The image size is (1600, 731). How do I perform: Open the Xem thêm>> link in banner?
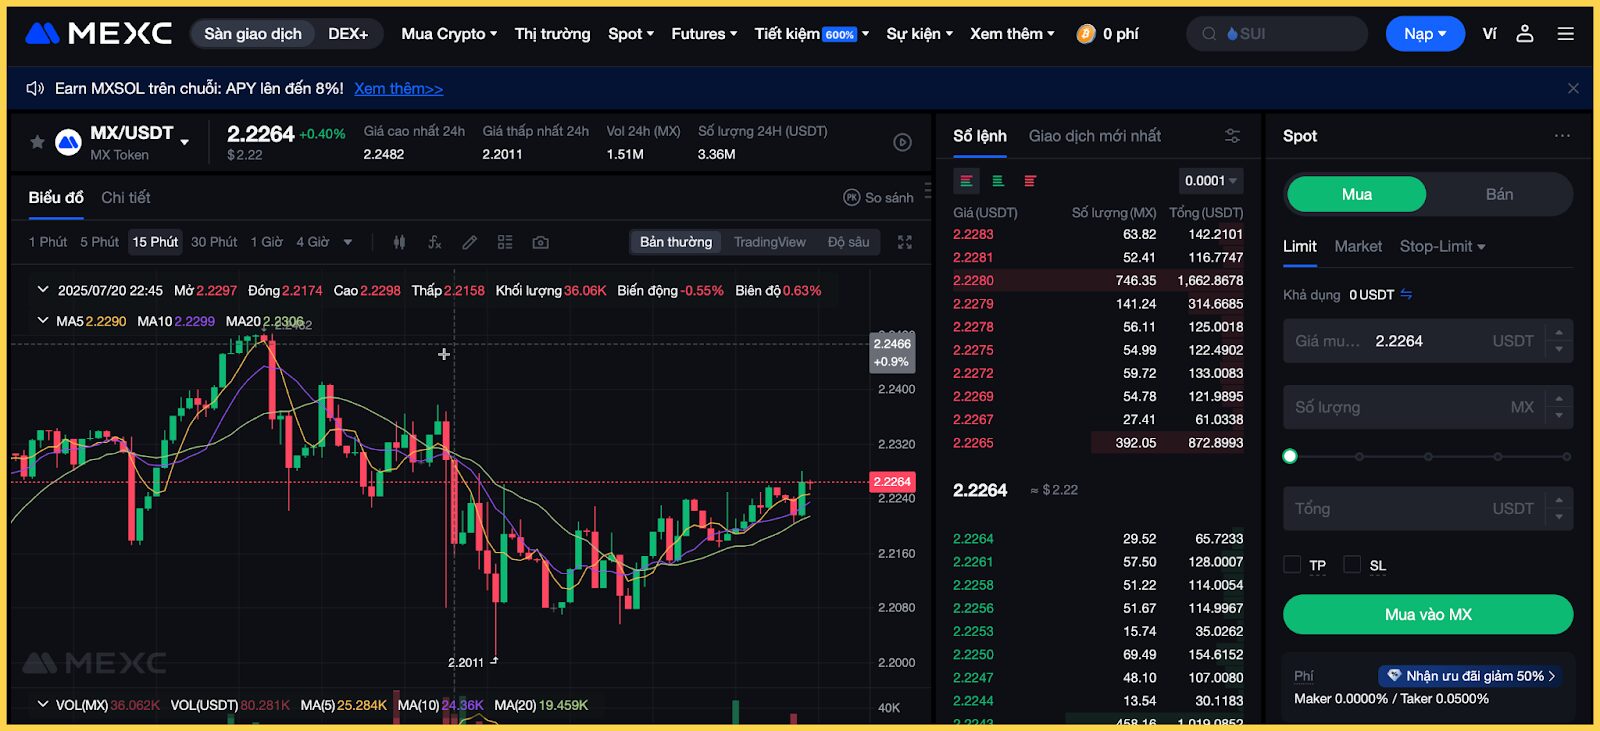(x=398, y=88)
